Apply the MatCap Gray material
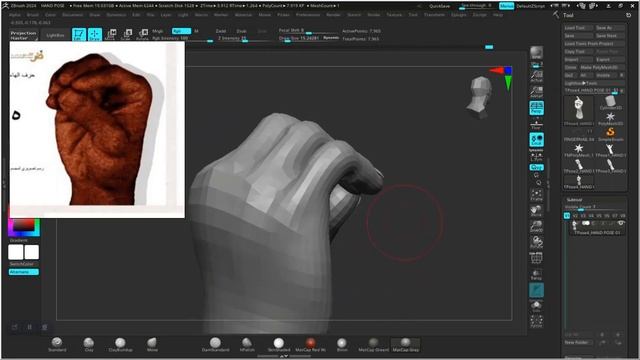The height and width of the screenshot is (360, 640). [x=405, y=344]
